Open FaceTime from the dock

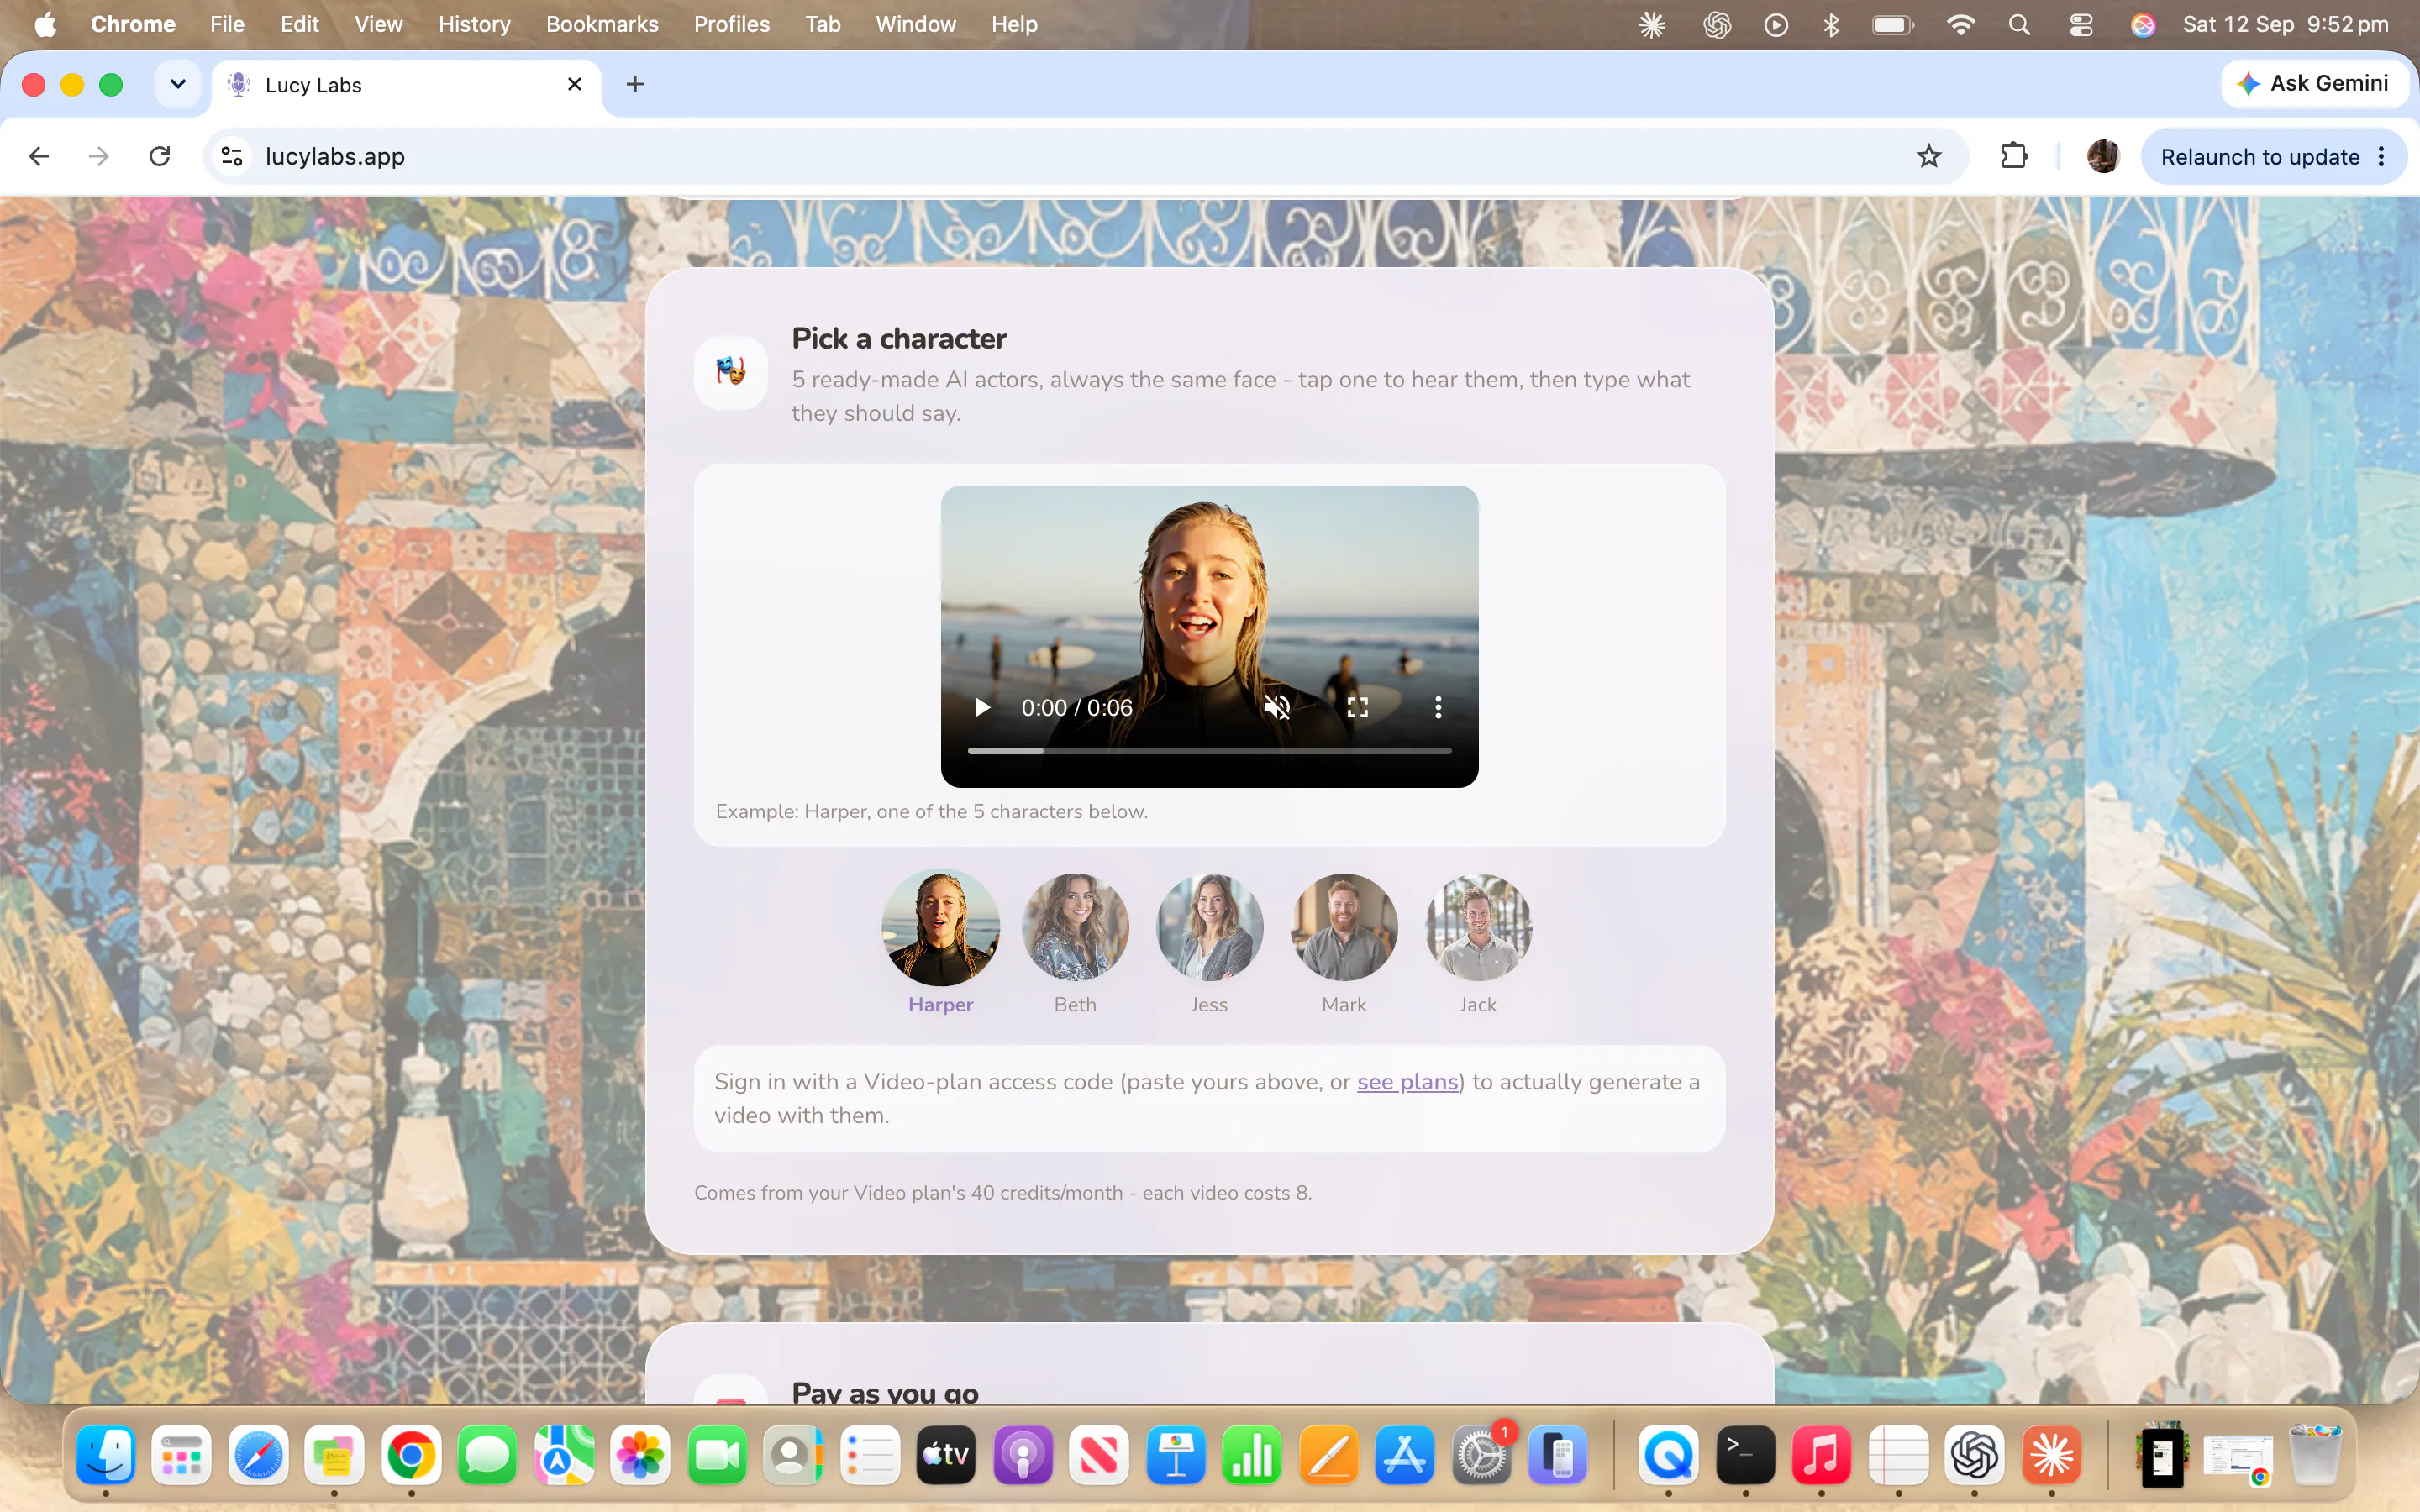[717, 1455]
